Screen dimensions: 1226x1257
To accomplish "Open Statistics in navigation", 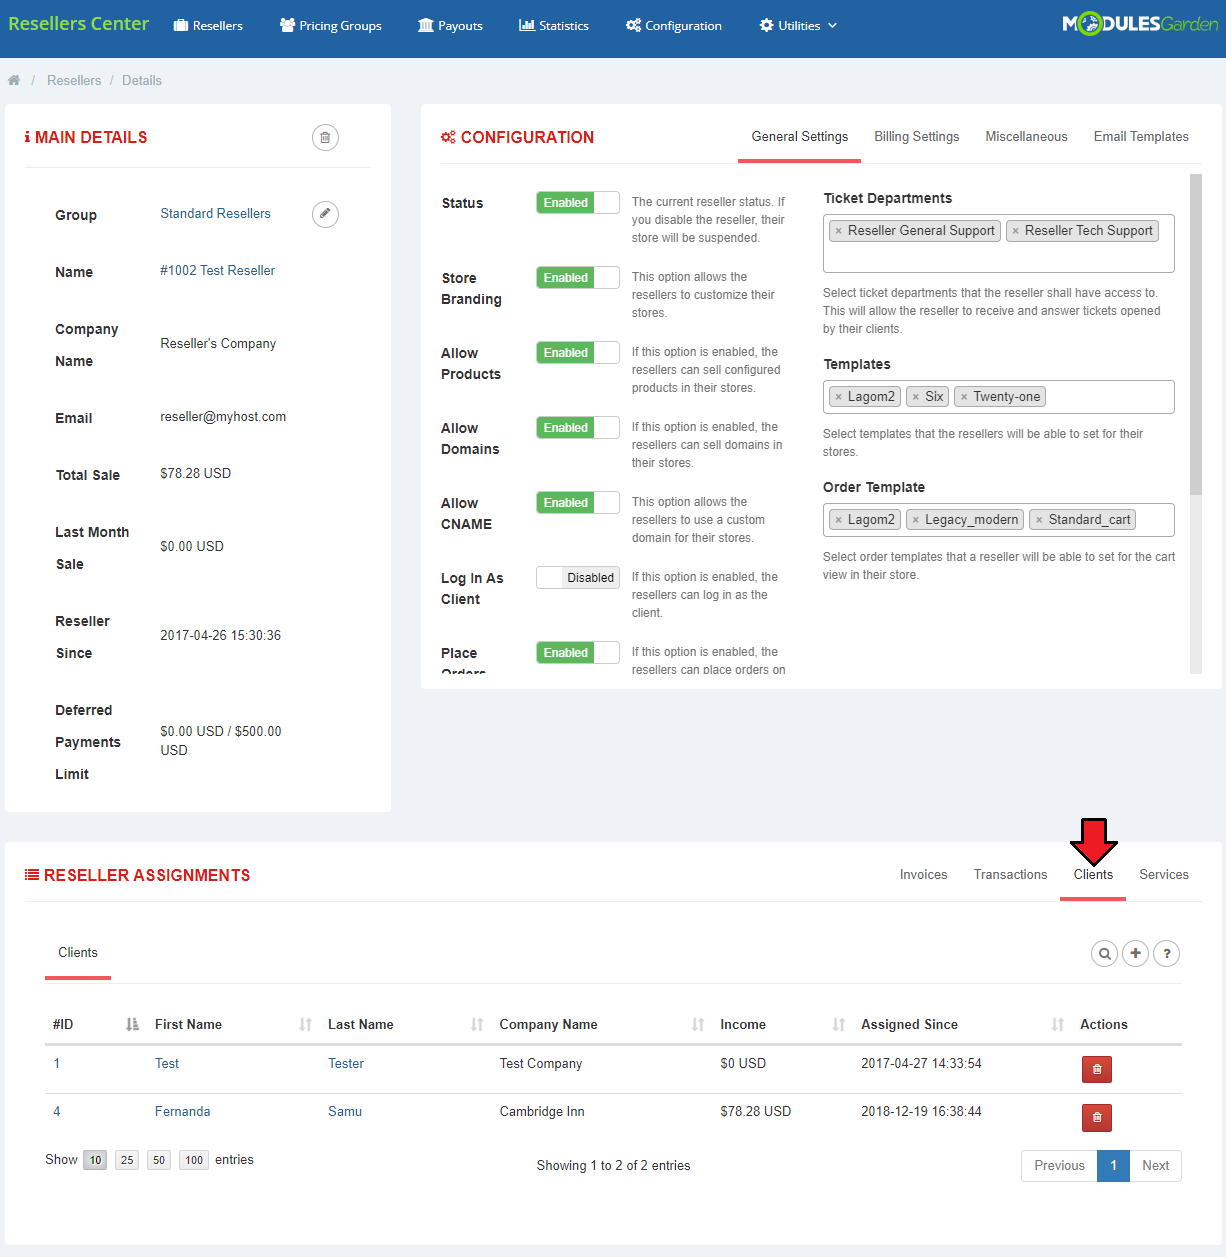I will pos(554,26).
